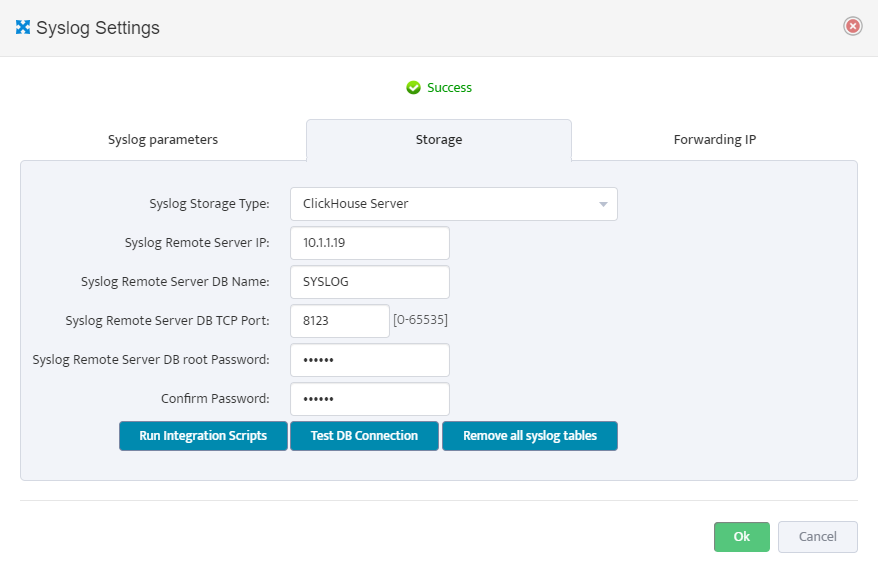Viewport: 878px width, 572px height.
Task: Click the green Success checkmark icon
Action: pos(413,88)
